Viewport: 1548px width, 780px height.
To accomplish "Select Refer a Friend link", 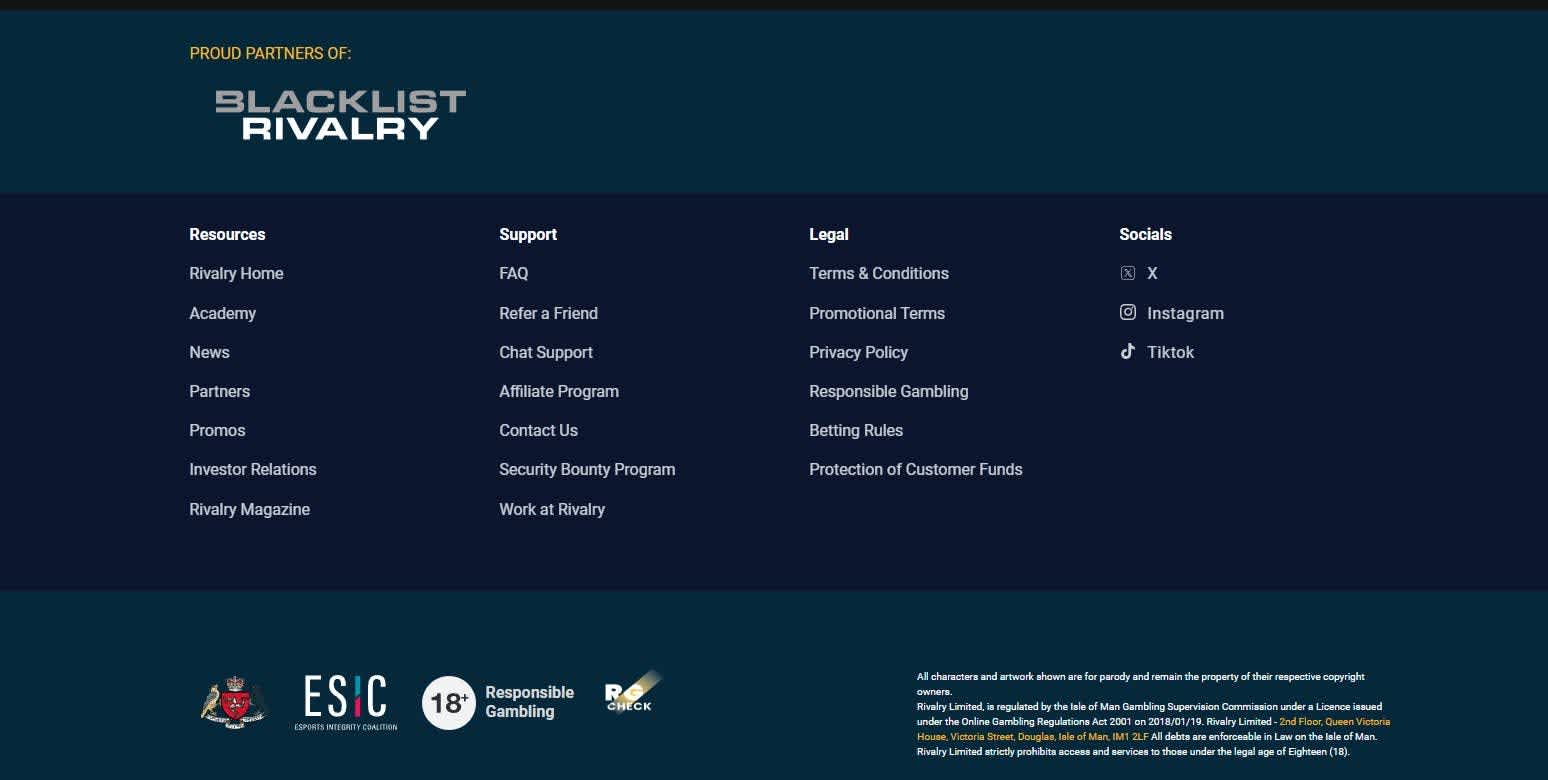I will [x=548, y=313].
